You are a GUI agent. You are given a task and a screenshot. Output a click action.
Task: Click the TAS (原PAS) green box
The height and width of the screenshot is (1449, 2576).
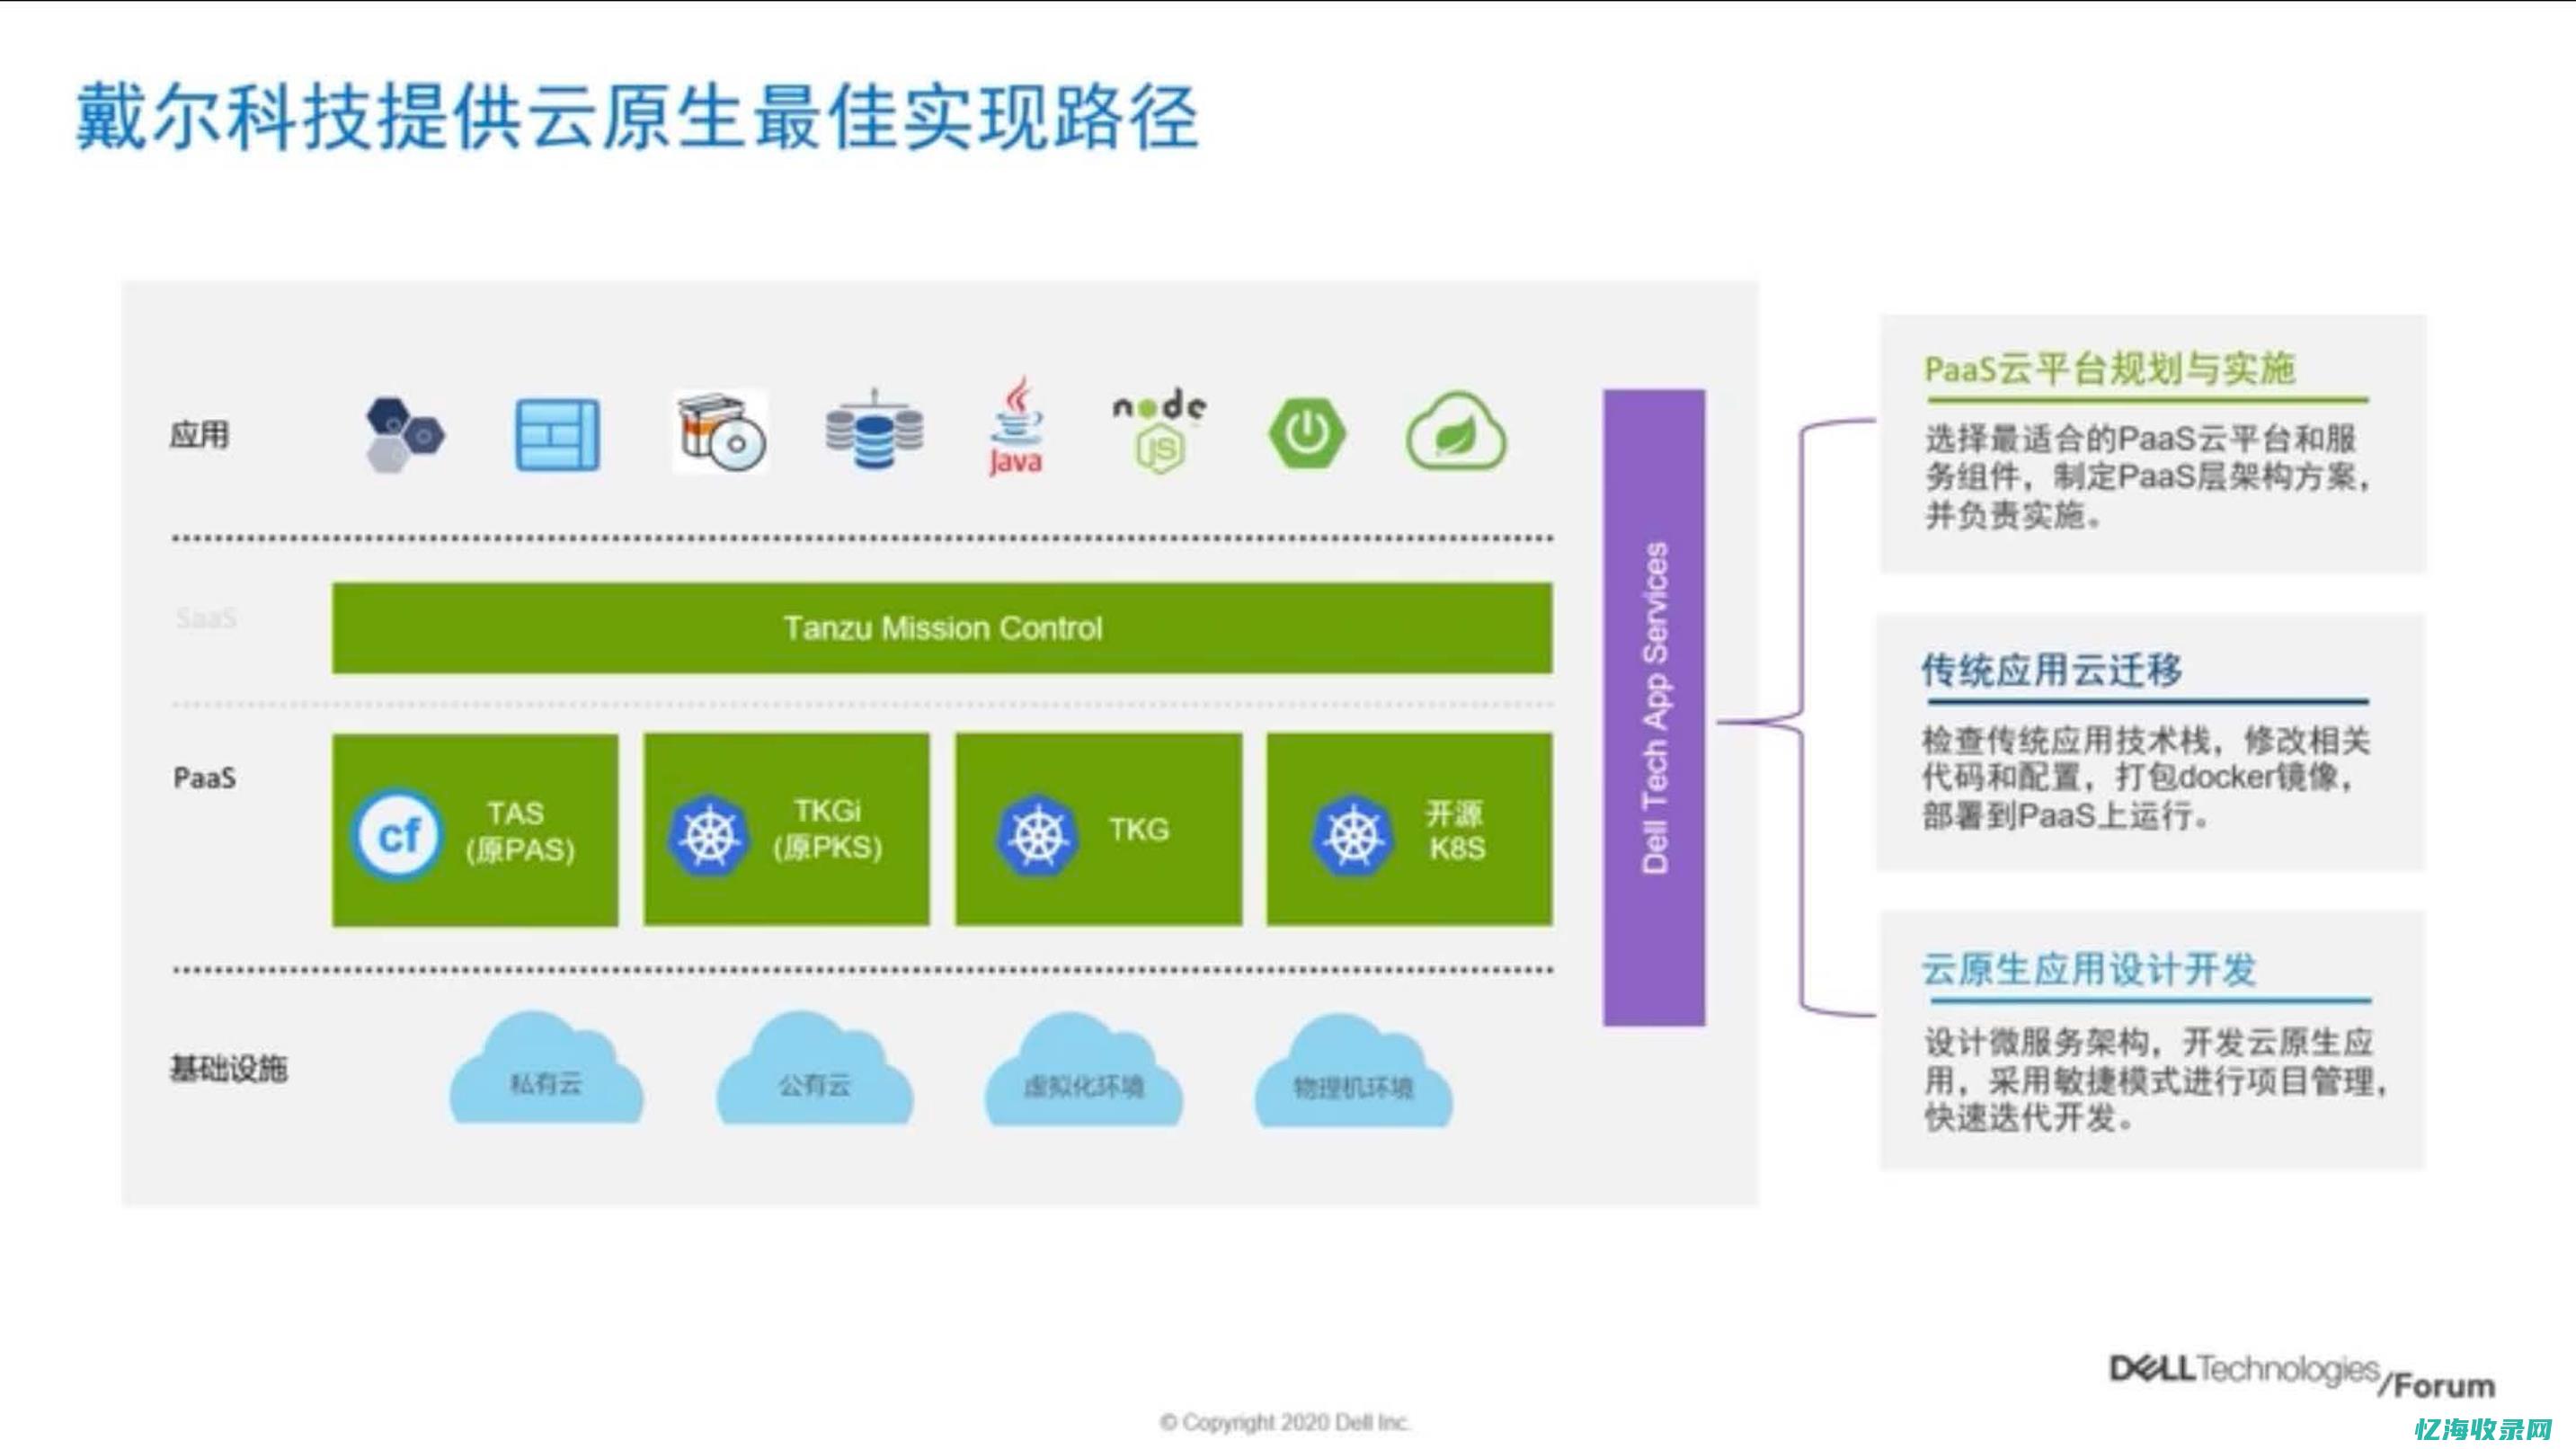coord(475,830)
